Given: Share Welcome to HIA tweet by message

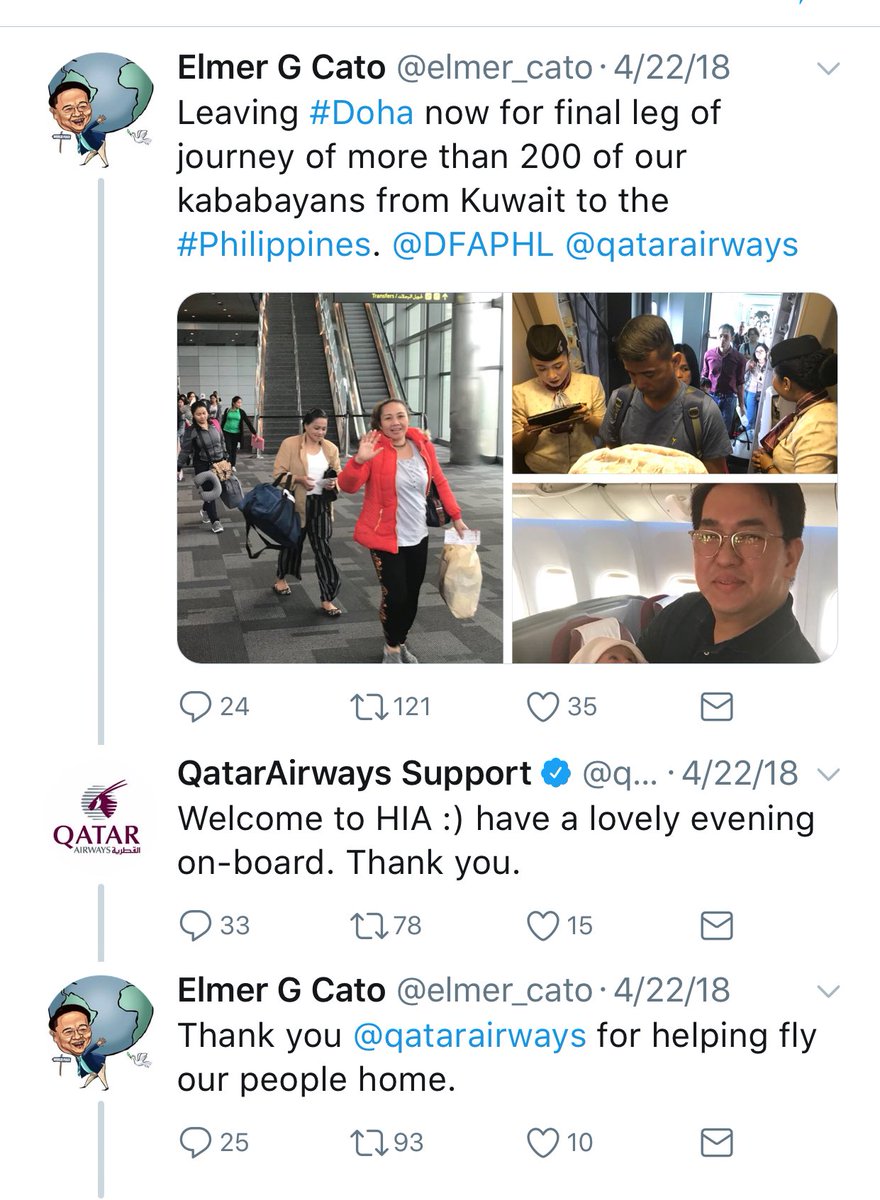Looking at the screenshot, I should click(716, 926).
